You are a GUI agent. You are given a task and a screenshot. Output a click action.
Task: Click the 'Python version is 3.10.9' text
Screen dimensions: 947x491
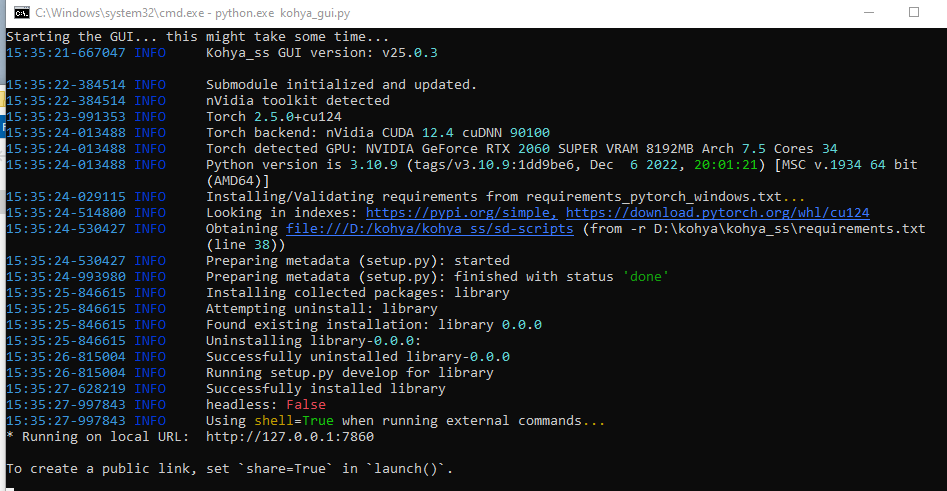(302, 165)
